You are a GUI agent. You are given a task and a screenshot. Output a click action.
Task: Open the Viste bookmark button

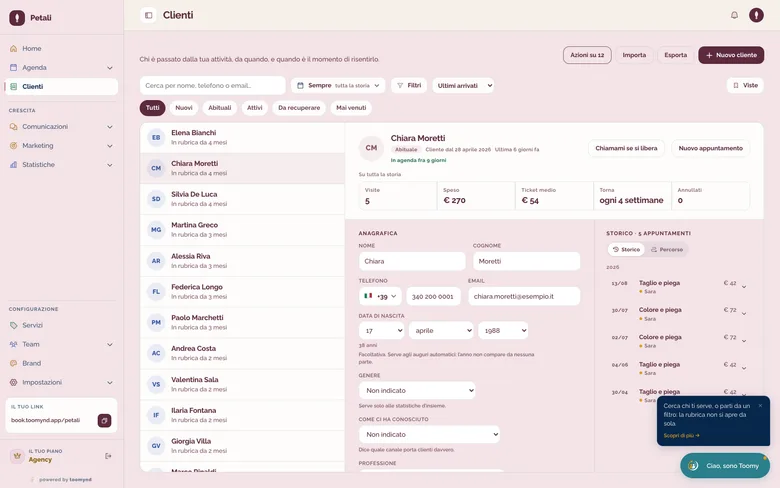(x=745, y=86)
